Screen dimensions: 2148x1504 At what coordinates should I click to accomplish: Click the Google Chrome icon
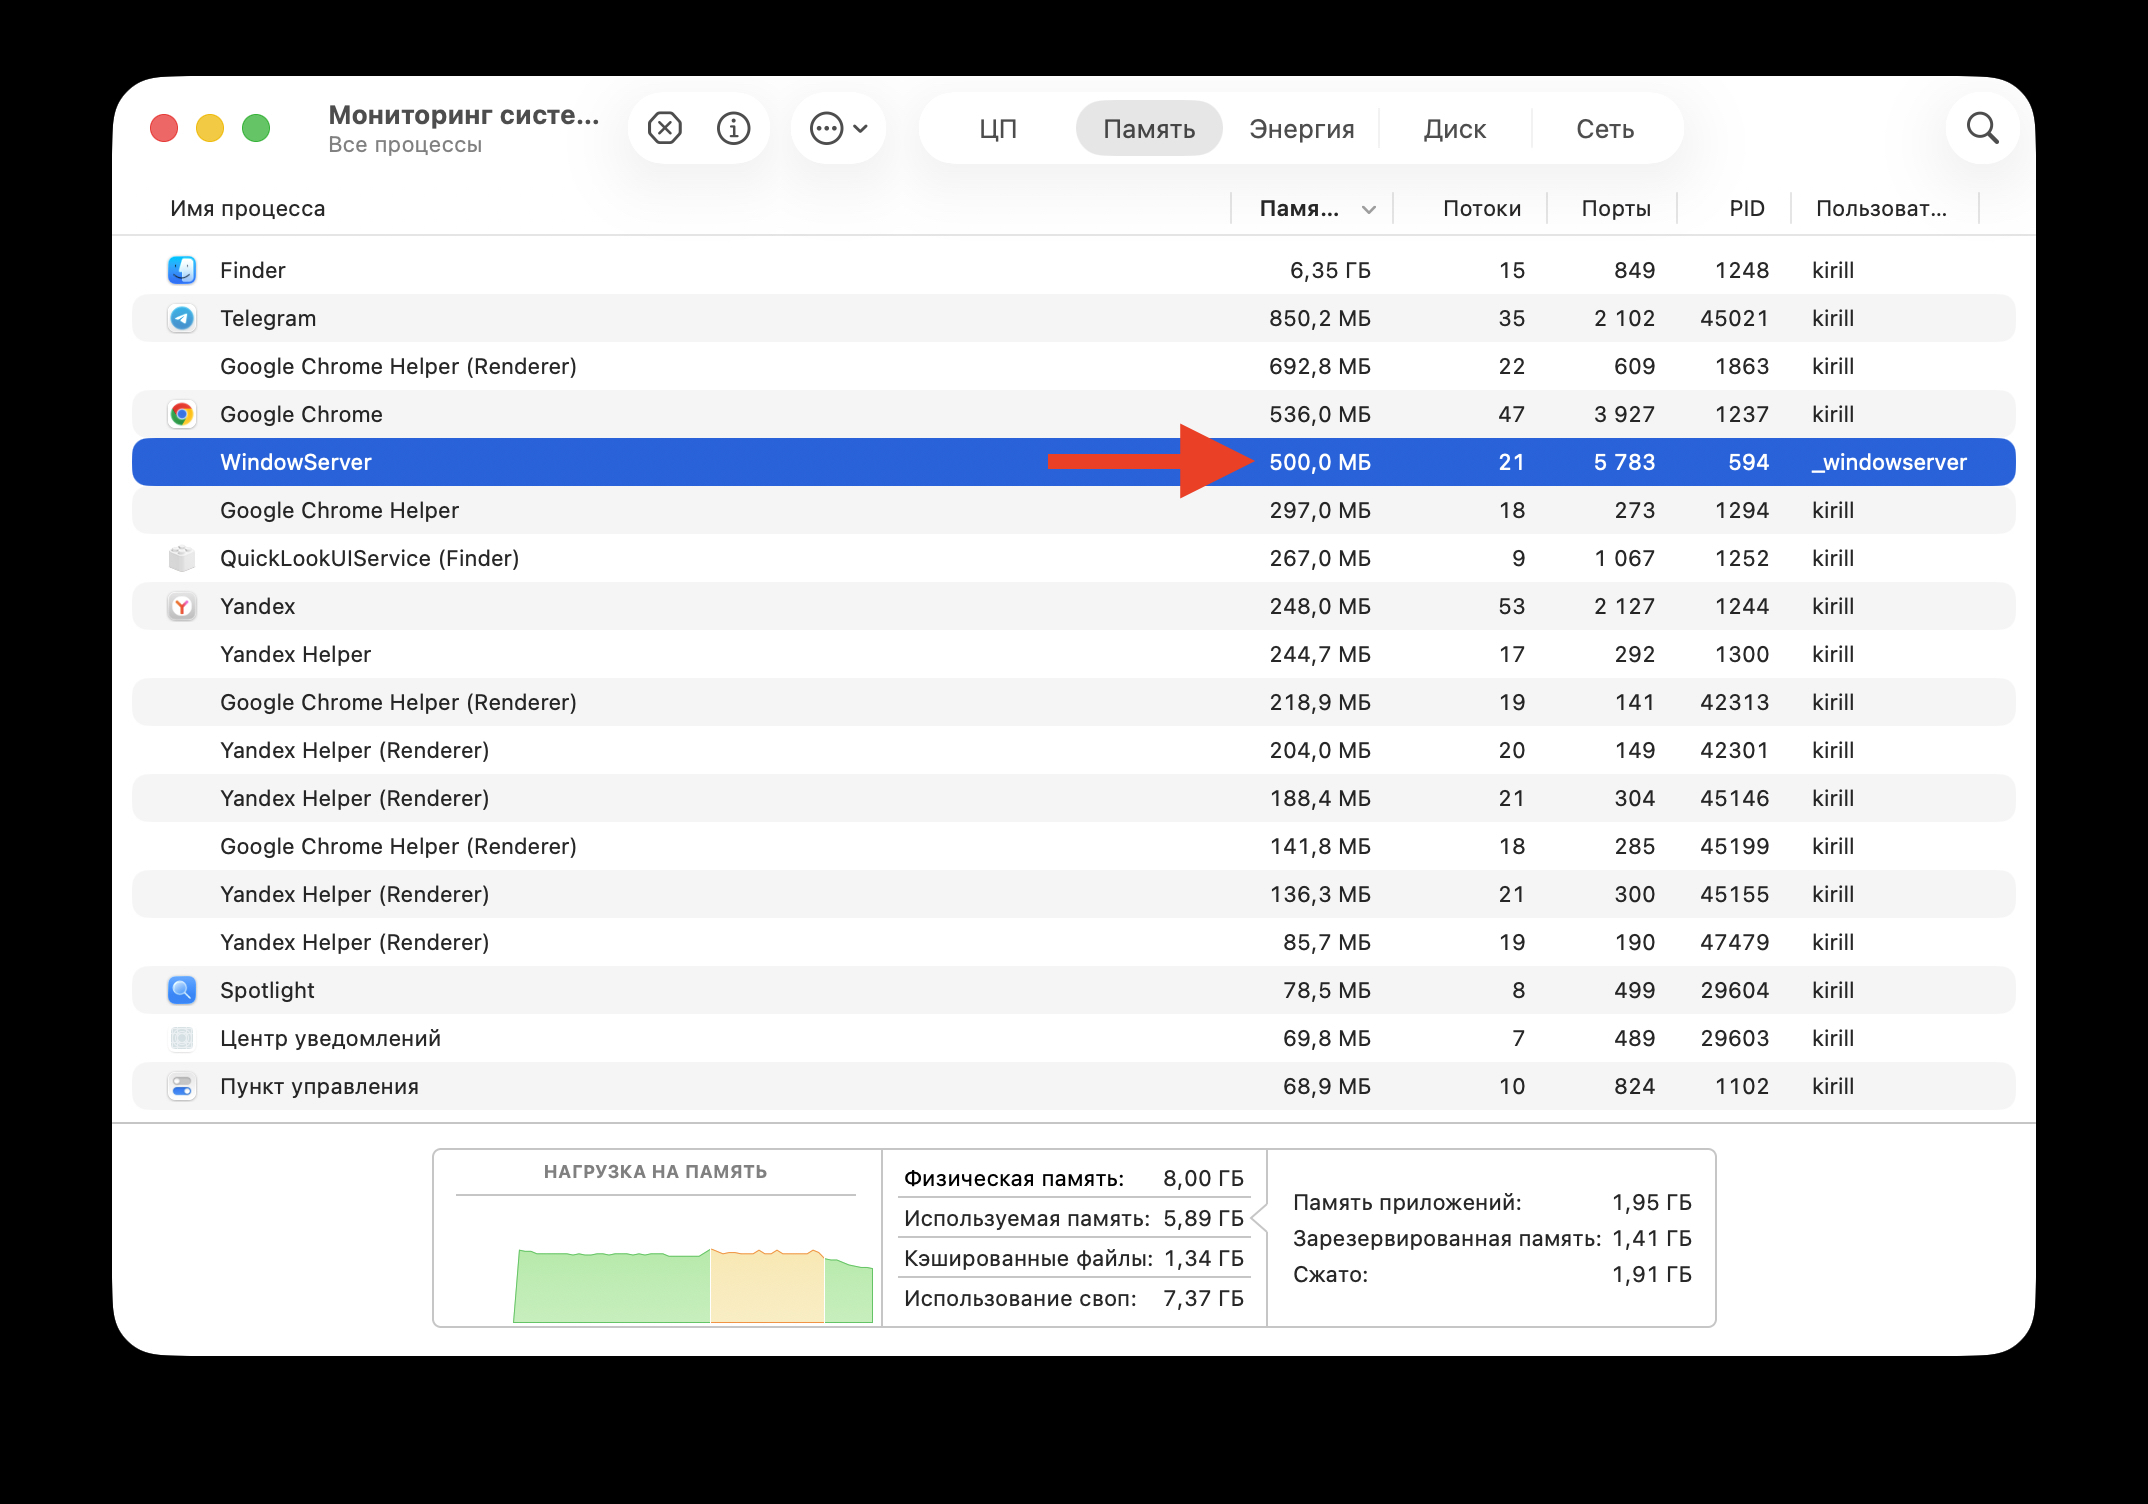(182, 413)
